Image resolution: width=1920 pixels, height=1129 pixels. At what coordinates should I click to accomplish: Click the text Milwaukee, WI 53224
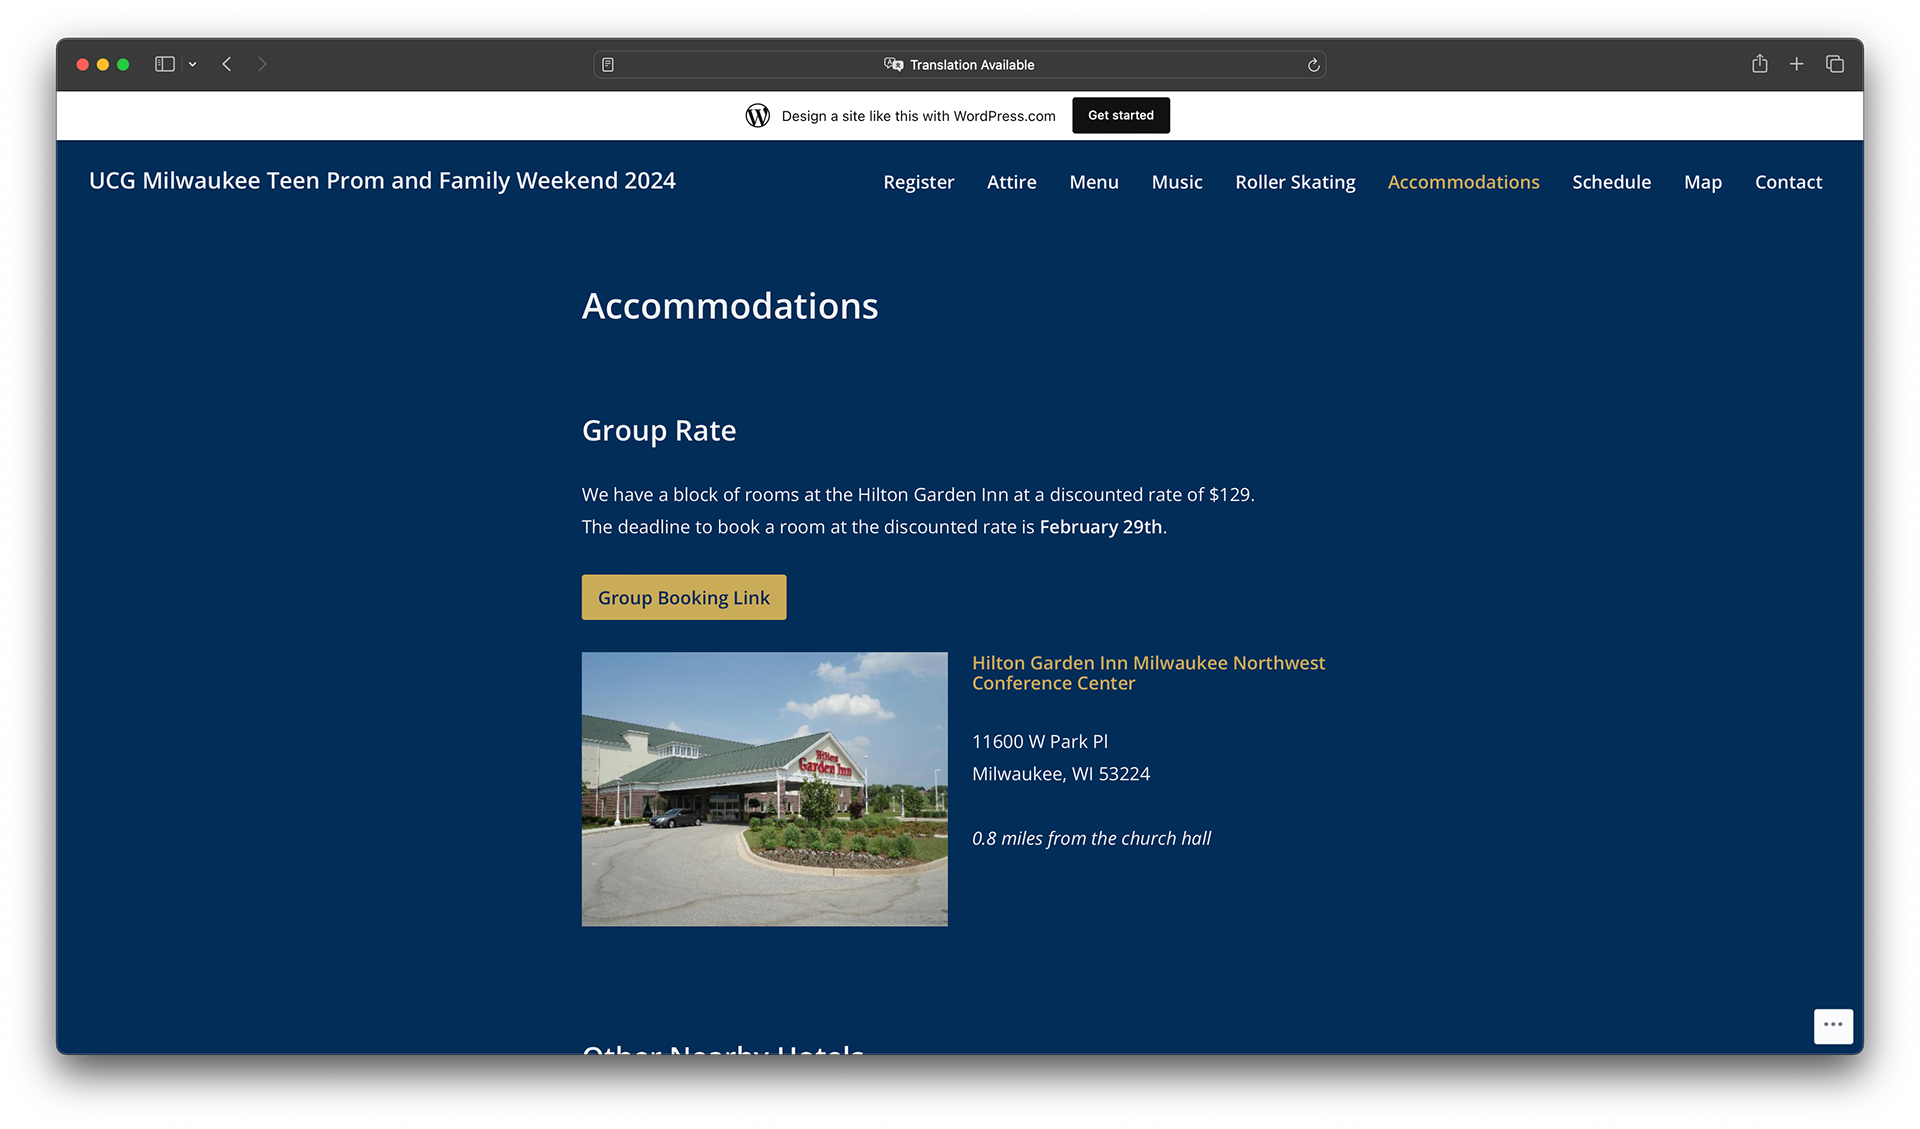point(1061,774)
